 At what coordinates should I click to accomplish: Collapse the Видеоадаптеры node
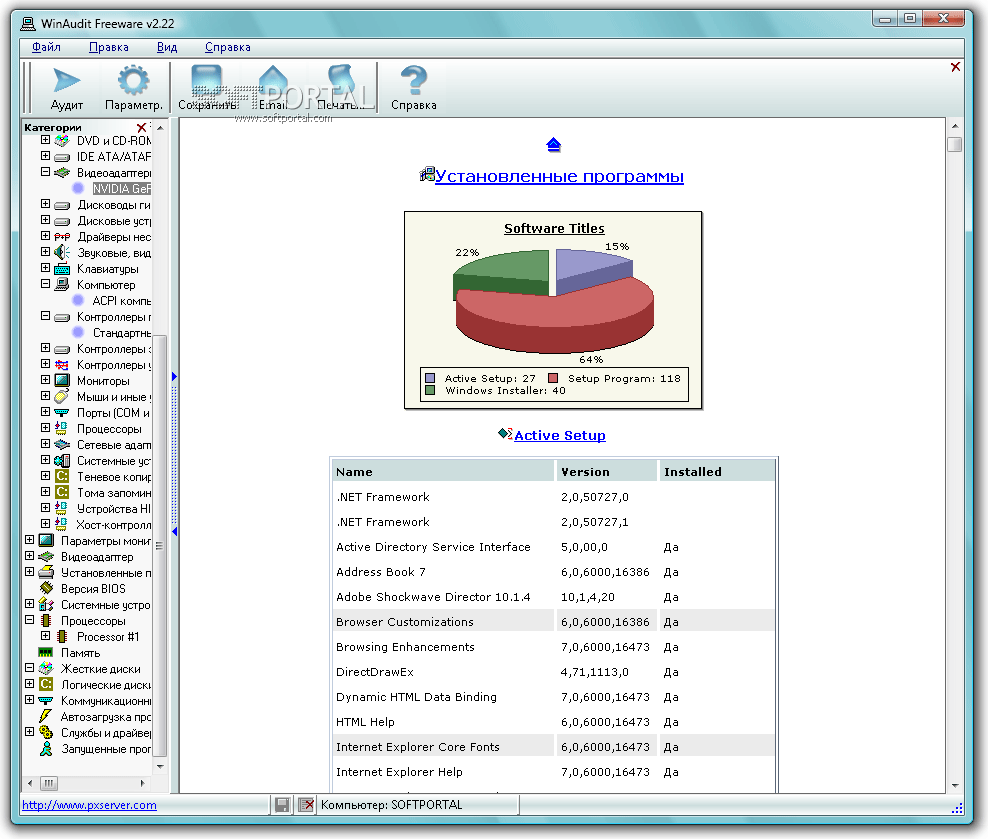45,171
